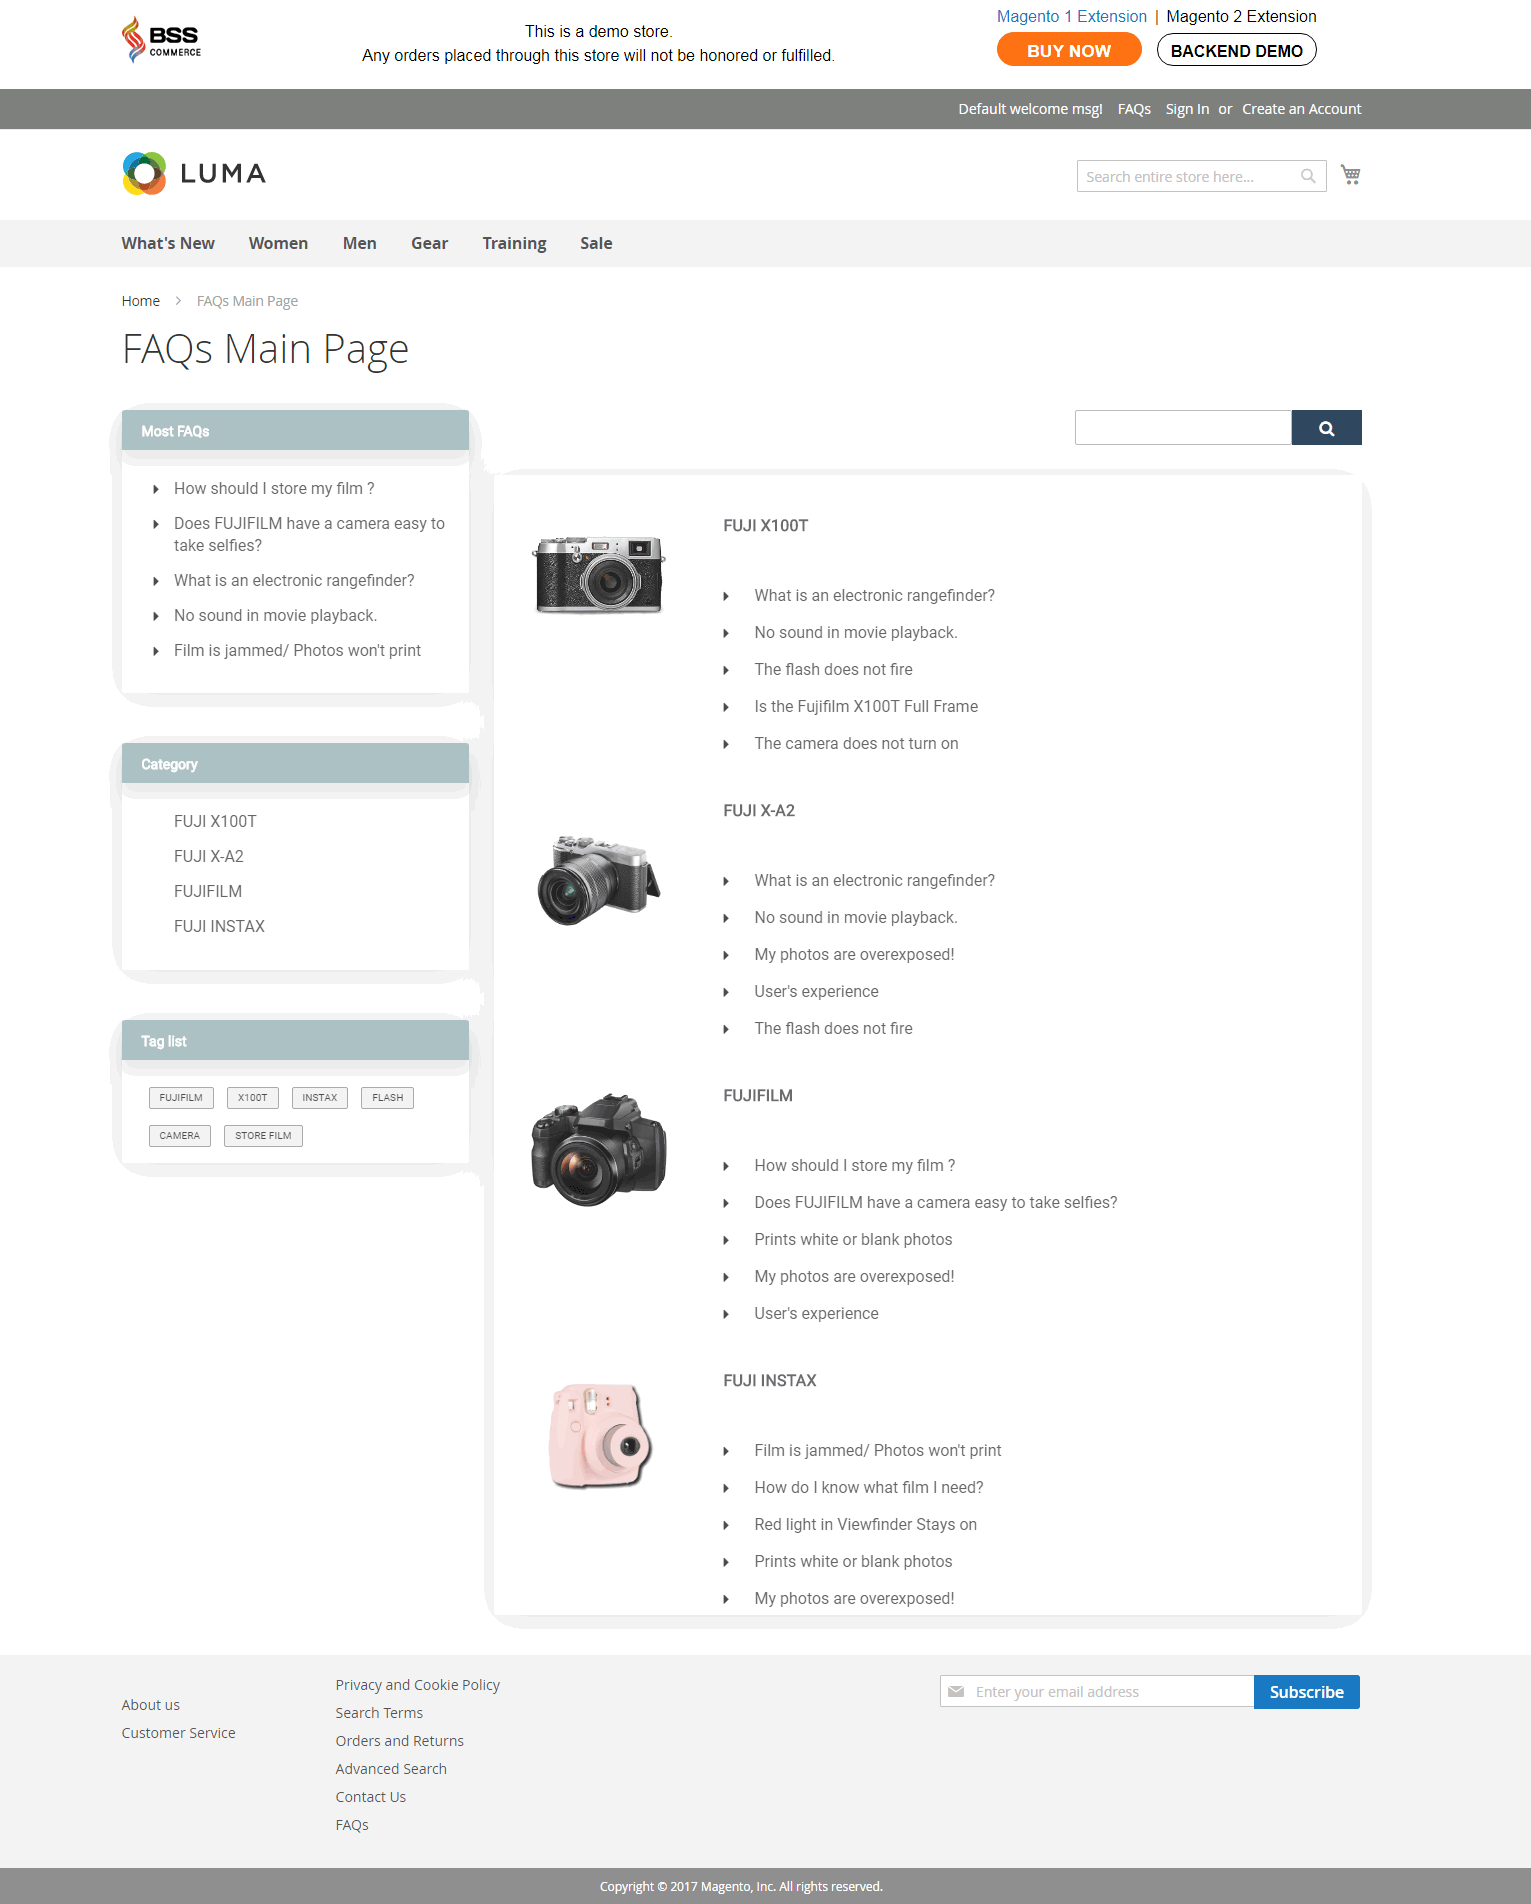Open About us footer link
This screenshot has width=1531, height=1904.
coord(151,1705)
